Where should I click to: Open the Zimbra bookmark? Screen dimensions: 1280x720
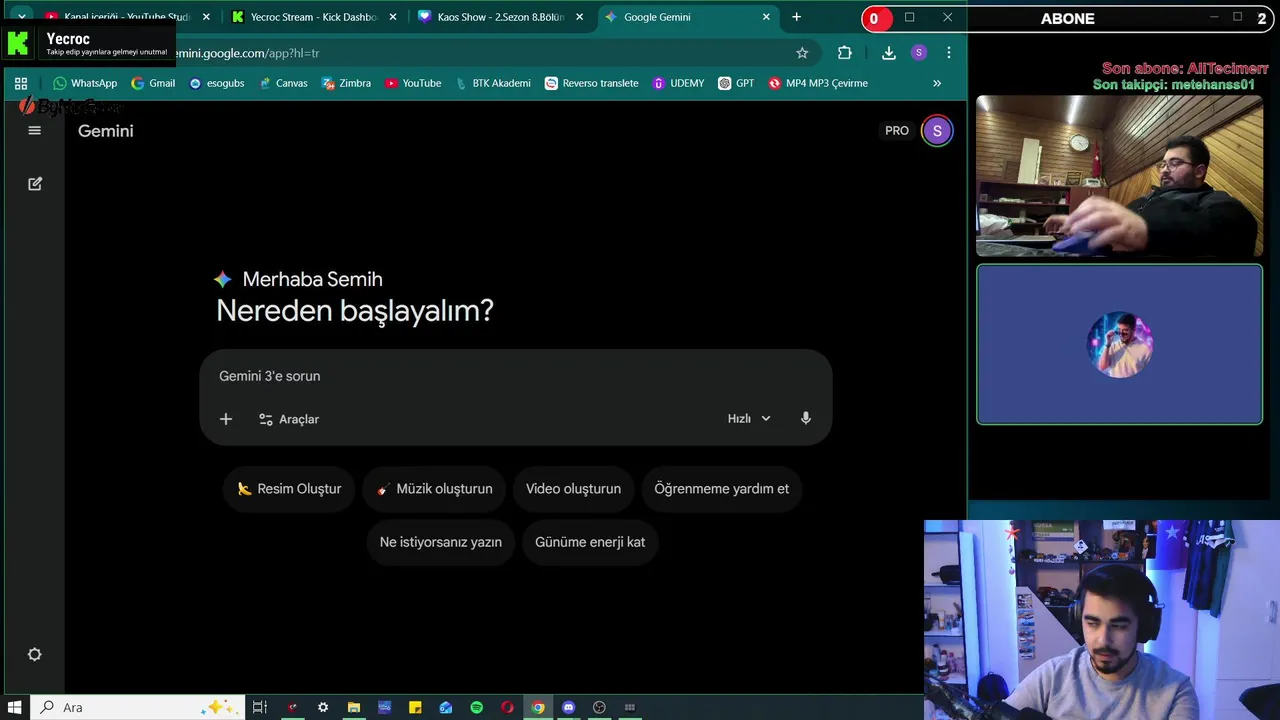(346, 83)
